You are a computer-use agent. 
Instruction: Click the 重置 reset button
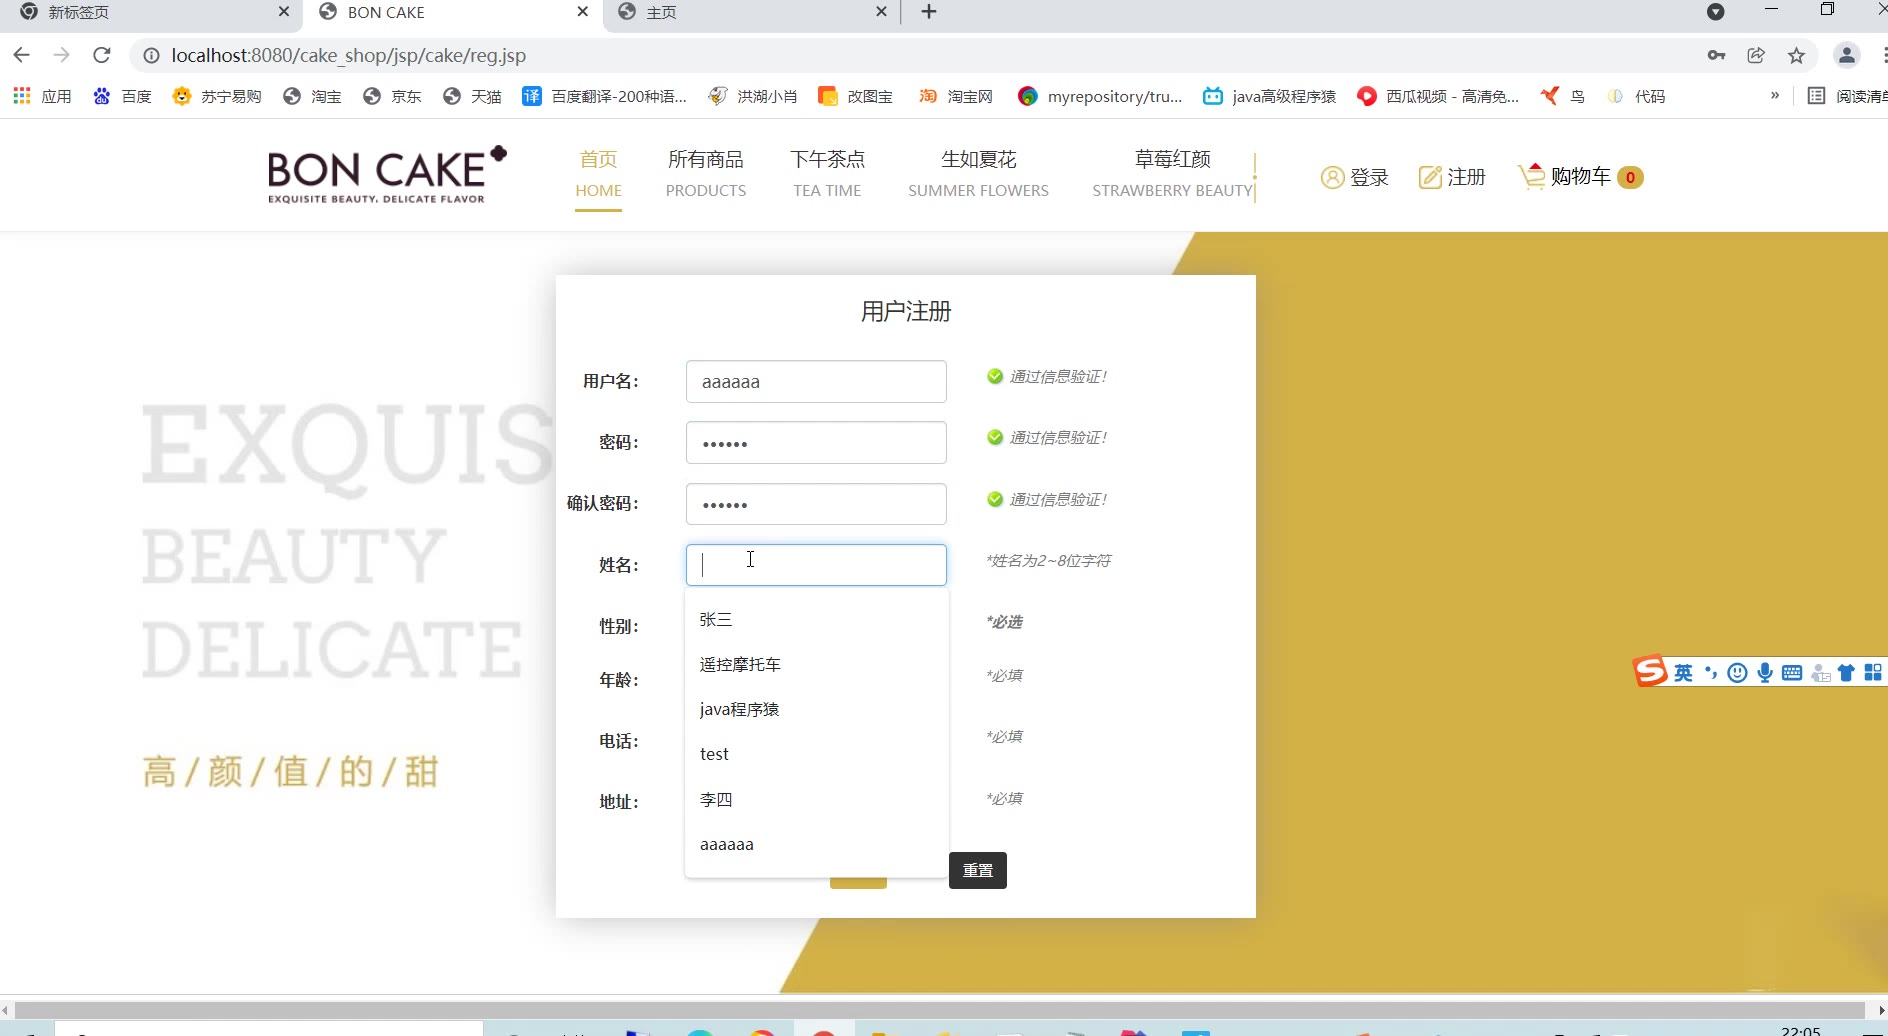click(x=977, y=870)
